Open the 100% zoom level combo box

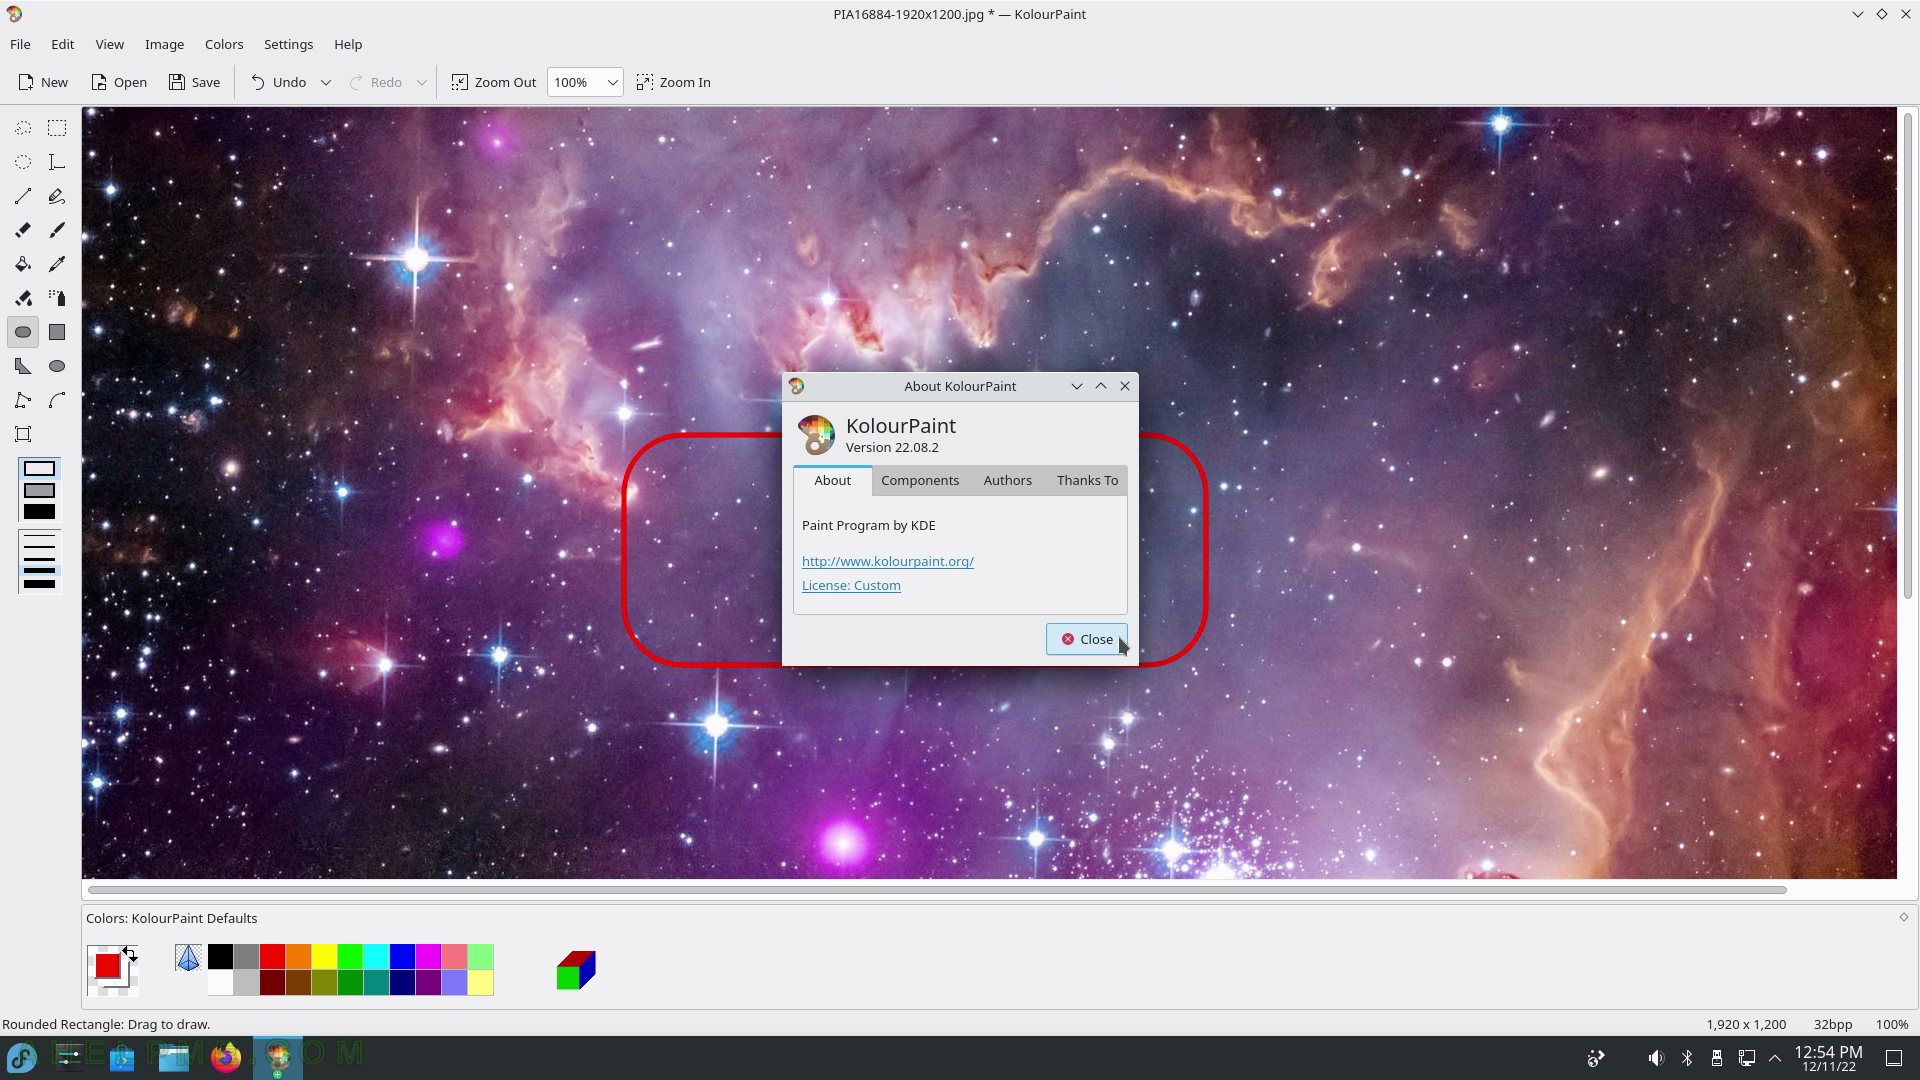click(585, 82)
